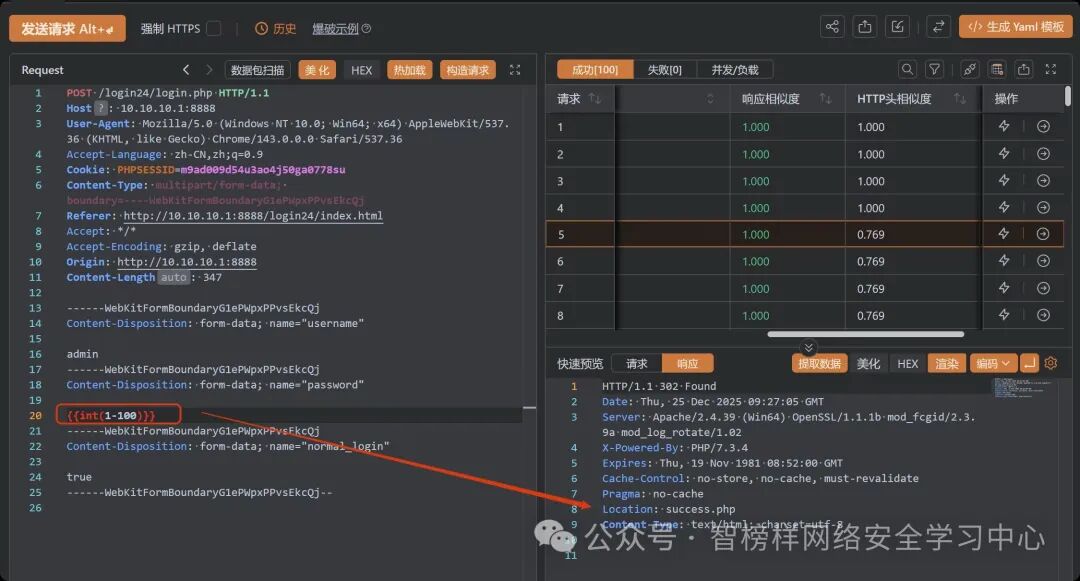Open the funnel filter icon above the results table
This screenshot has height=581, width=1080.
pos(935,70)
